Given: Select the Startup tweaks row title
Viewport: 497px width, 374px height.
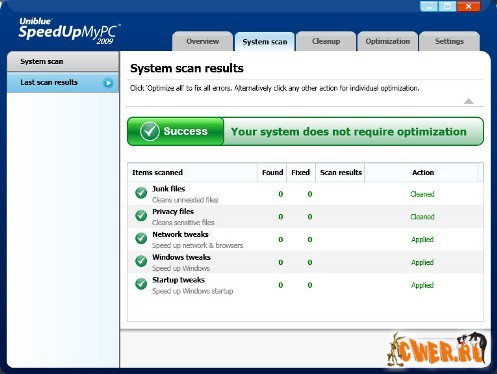Looking at the screenshot, I should pyautogui.click(x=178, y=280).
